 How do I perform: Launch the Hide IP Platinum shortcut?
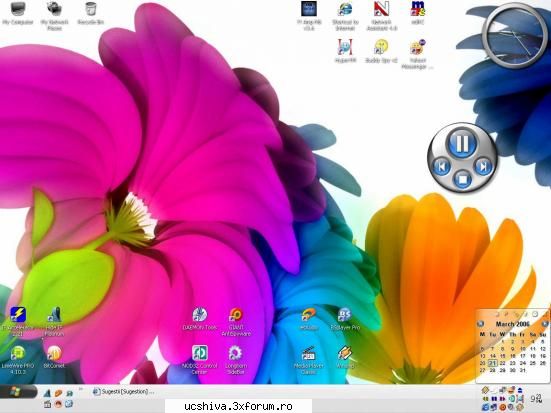pos(54,321)
